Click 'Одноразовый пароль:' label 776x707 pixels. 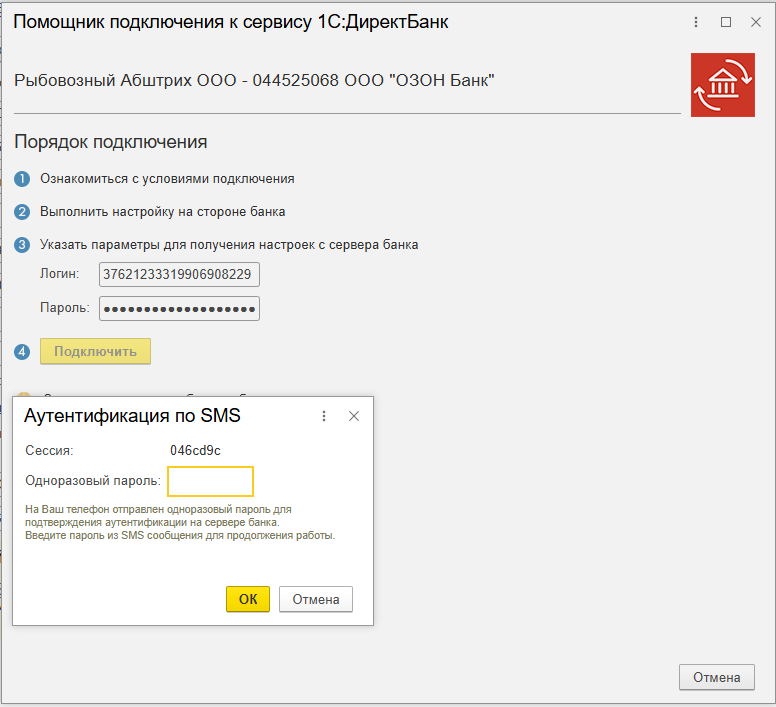click(x=93, y=480)
